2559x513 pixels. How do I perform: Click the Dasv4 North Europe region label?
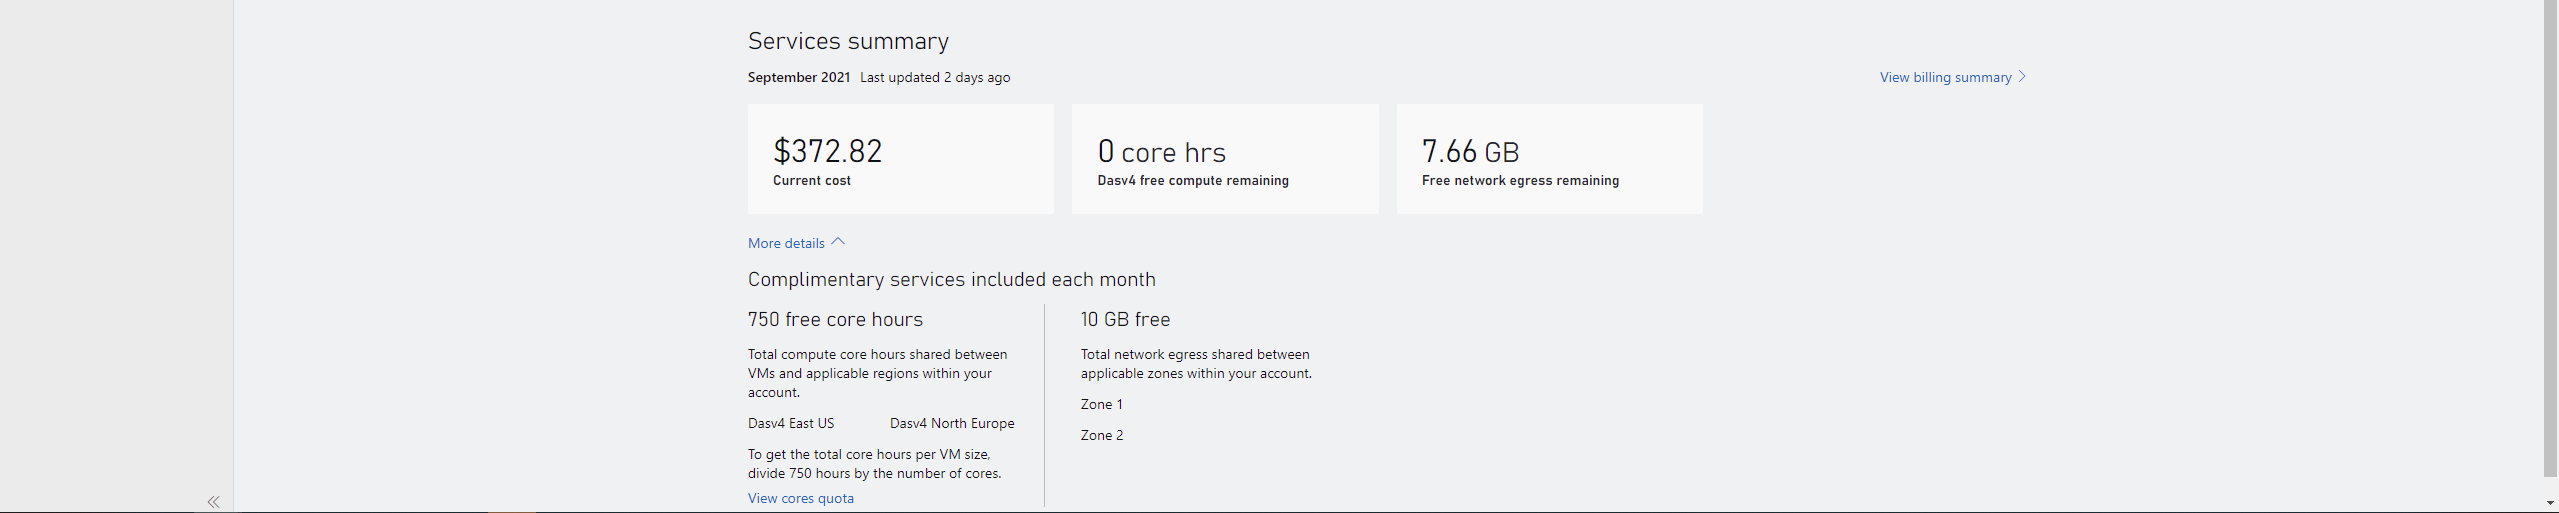point(952,423)
